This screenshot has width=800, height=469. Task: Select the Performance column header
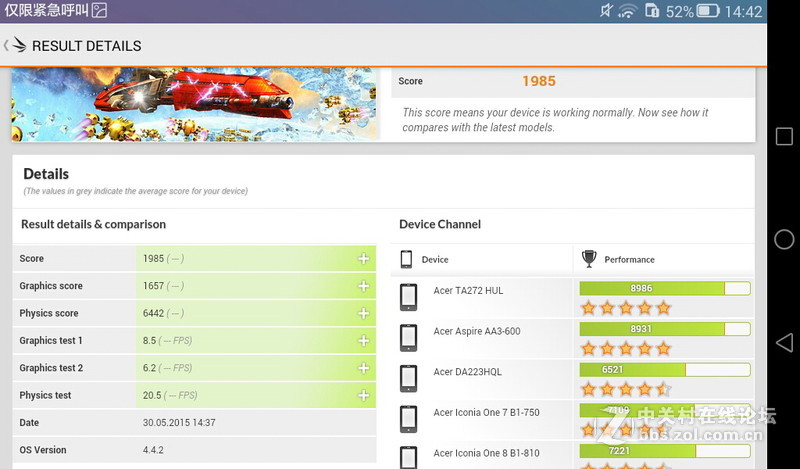tap(629, 259)
